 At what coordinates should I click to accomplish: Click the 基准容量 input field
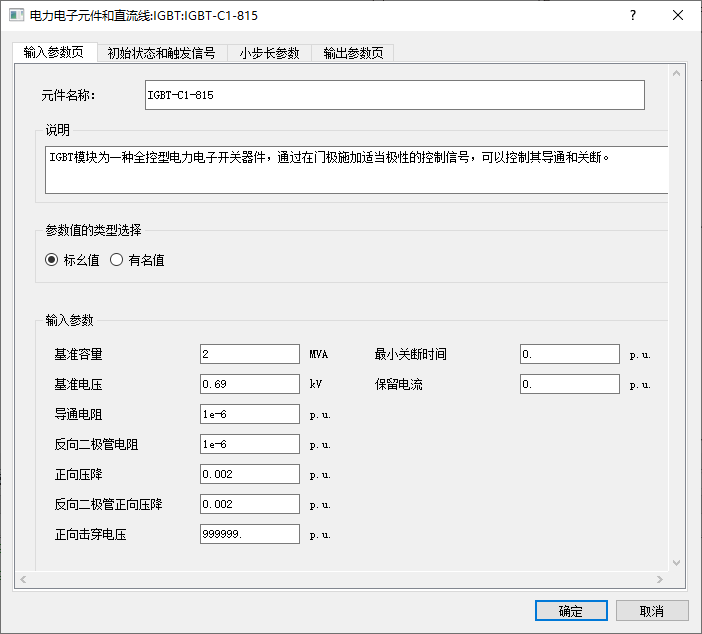click(x=250, y=354)
